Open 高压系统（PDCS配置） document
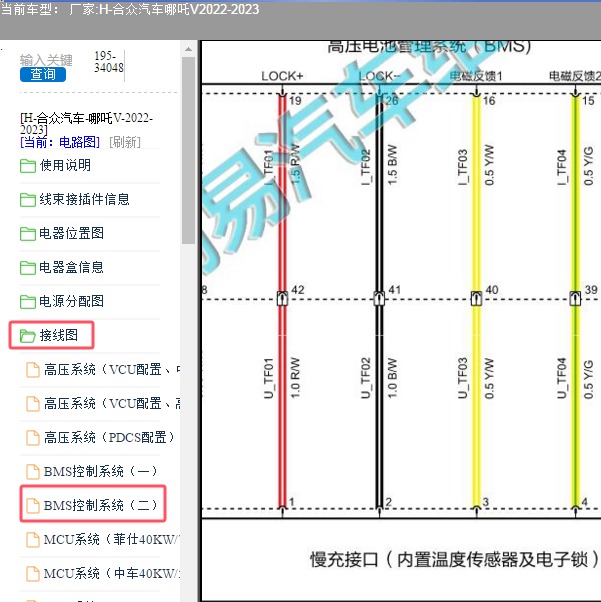The image size is (601, 602). click(109, 437)
